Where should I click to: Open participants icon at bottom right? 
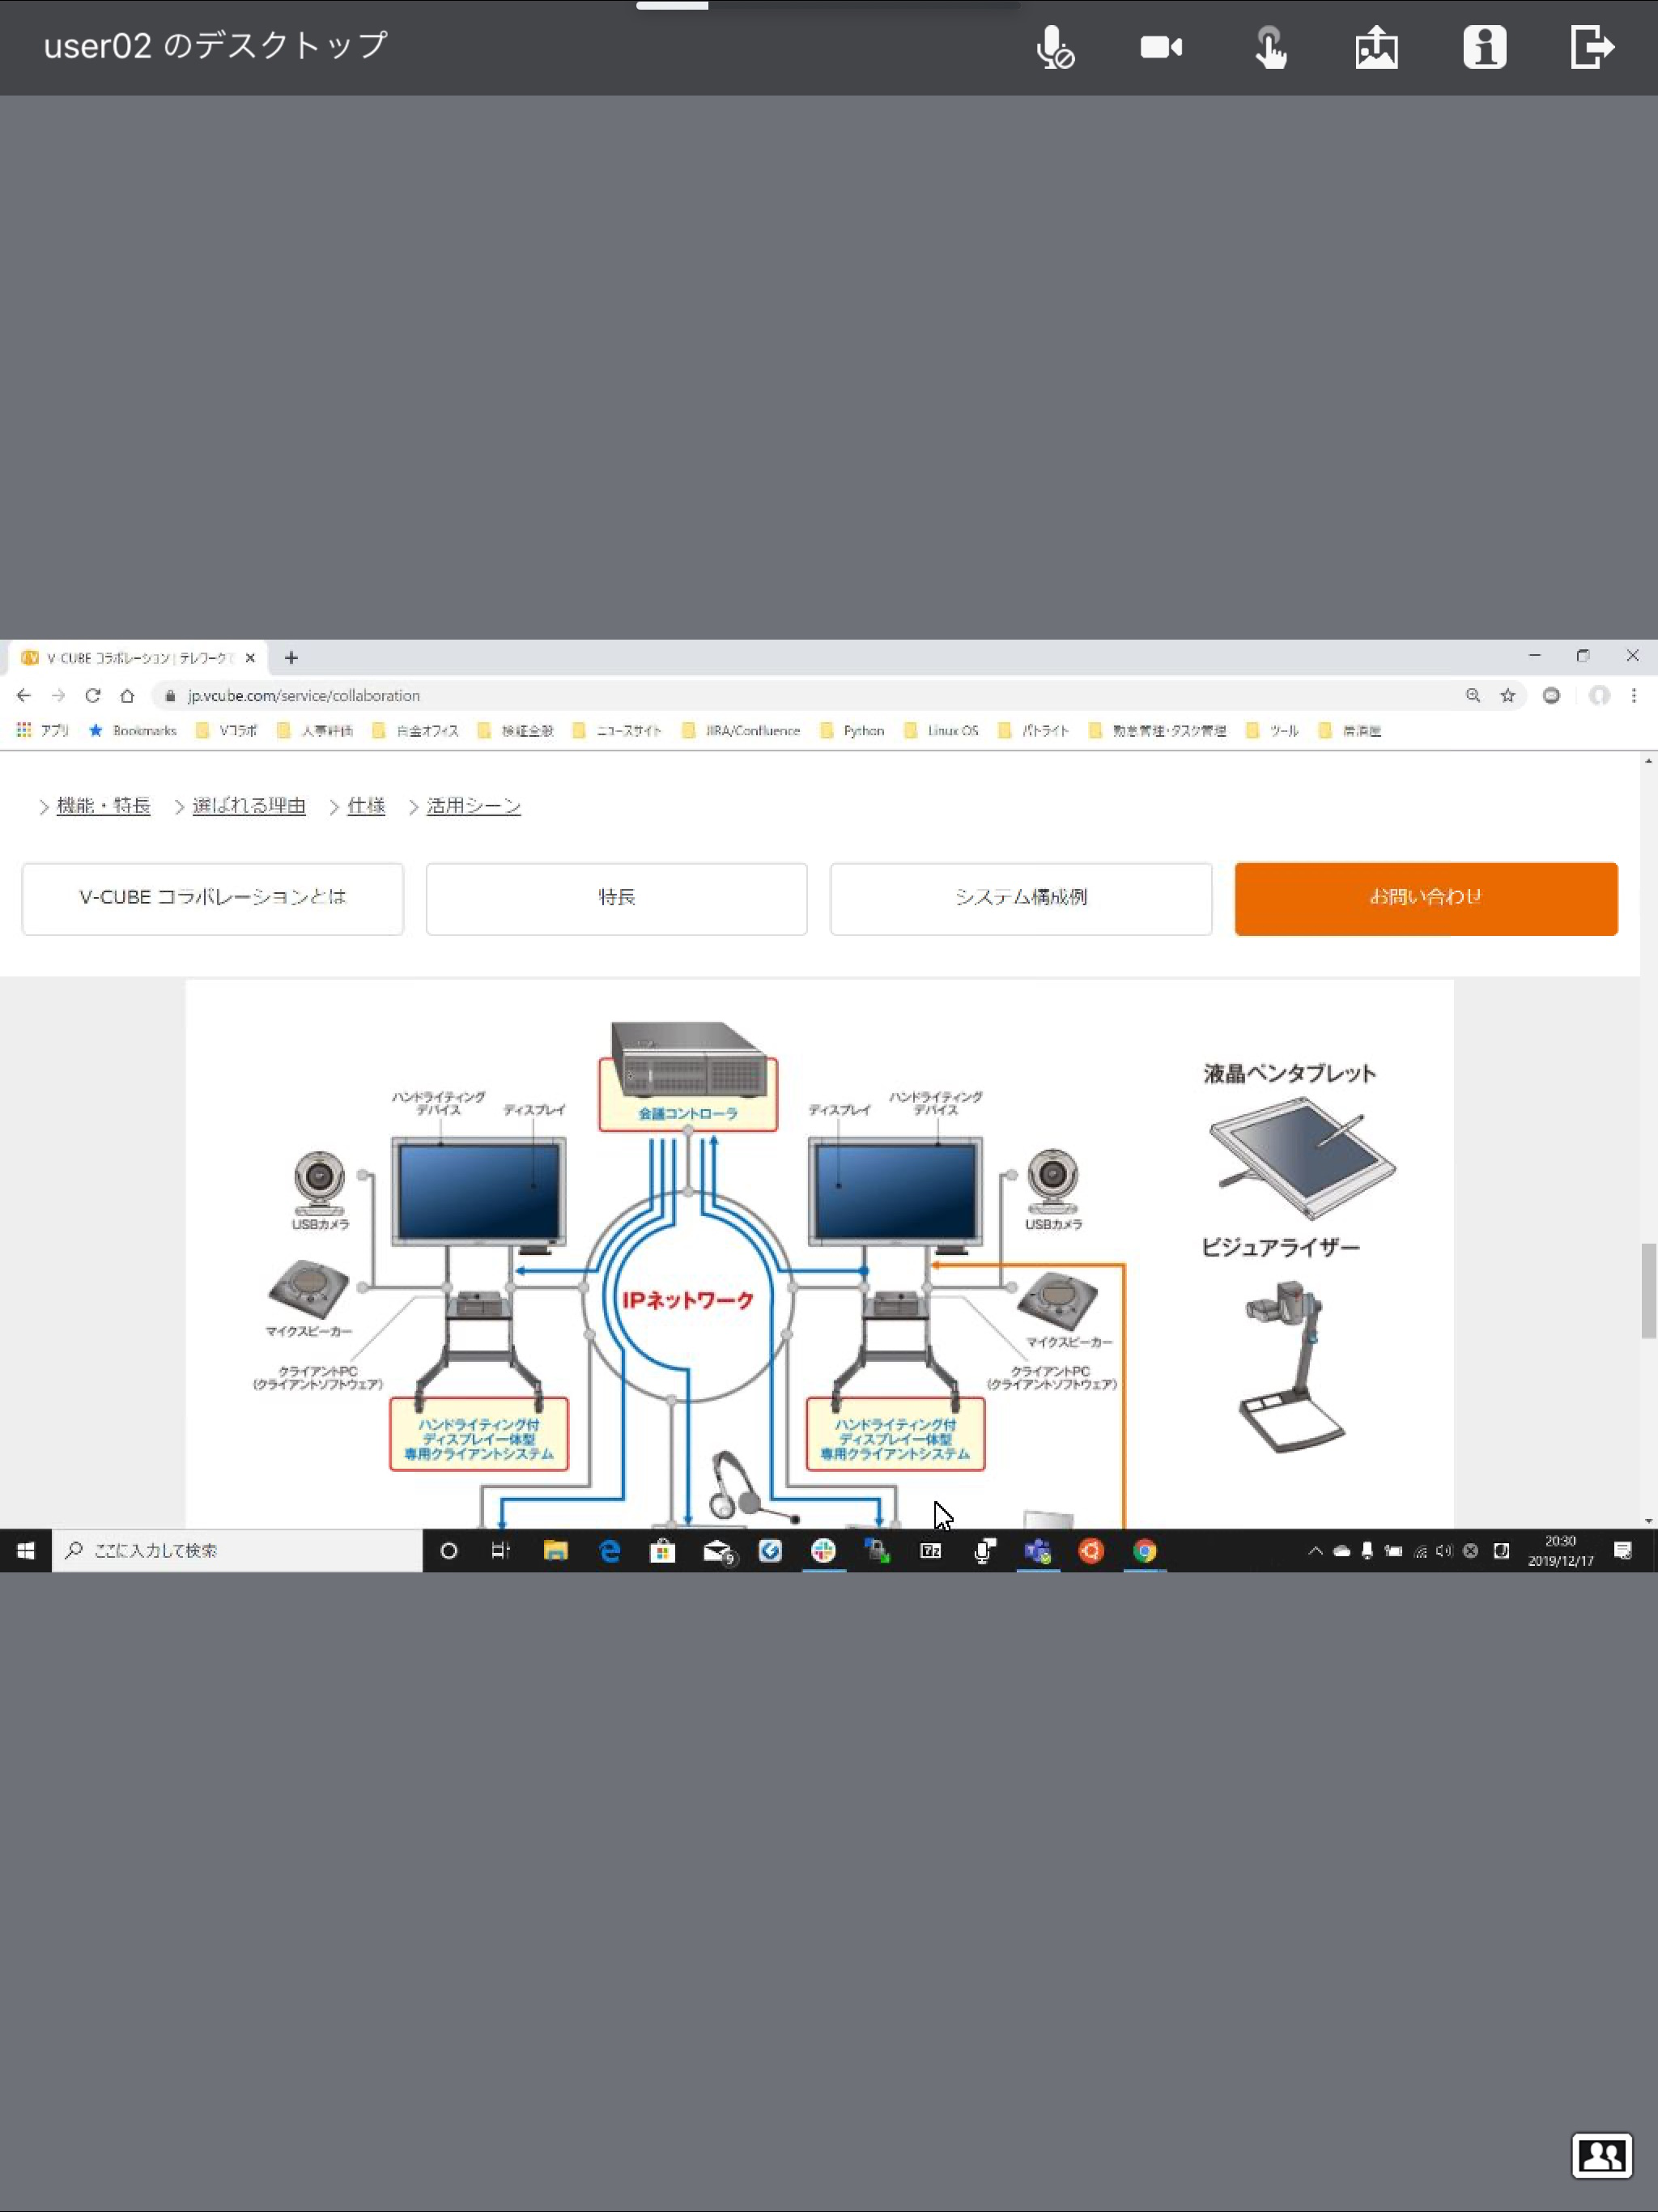1601,2155
